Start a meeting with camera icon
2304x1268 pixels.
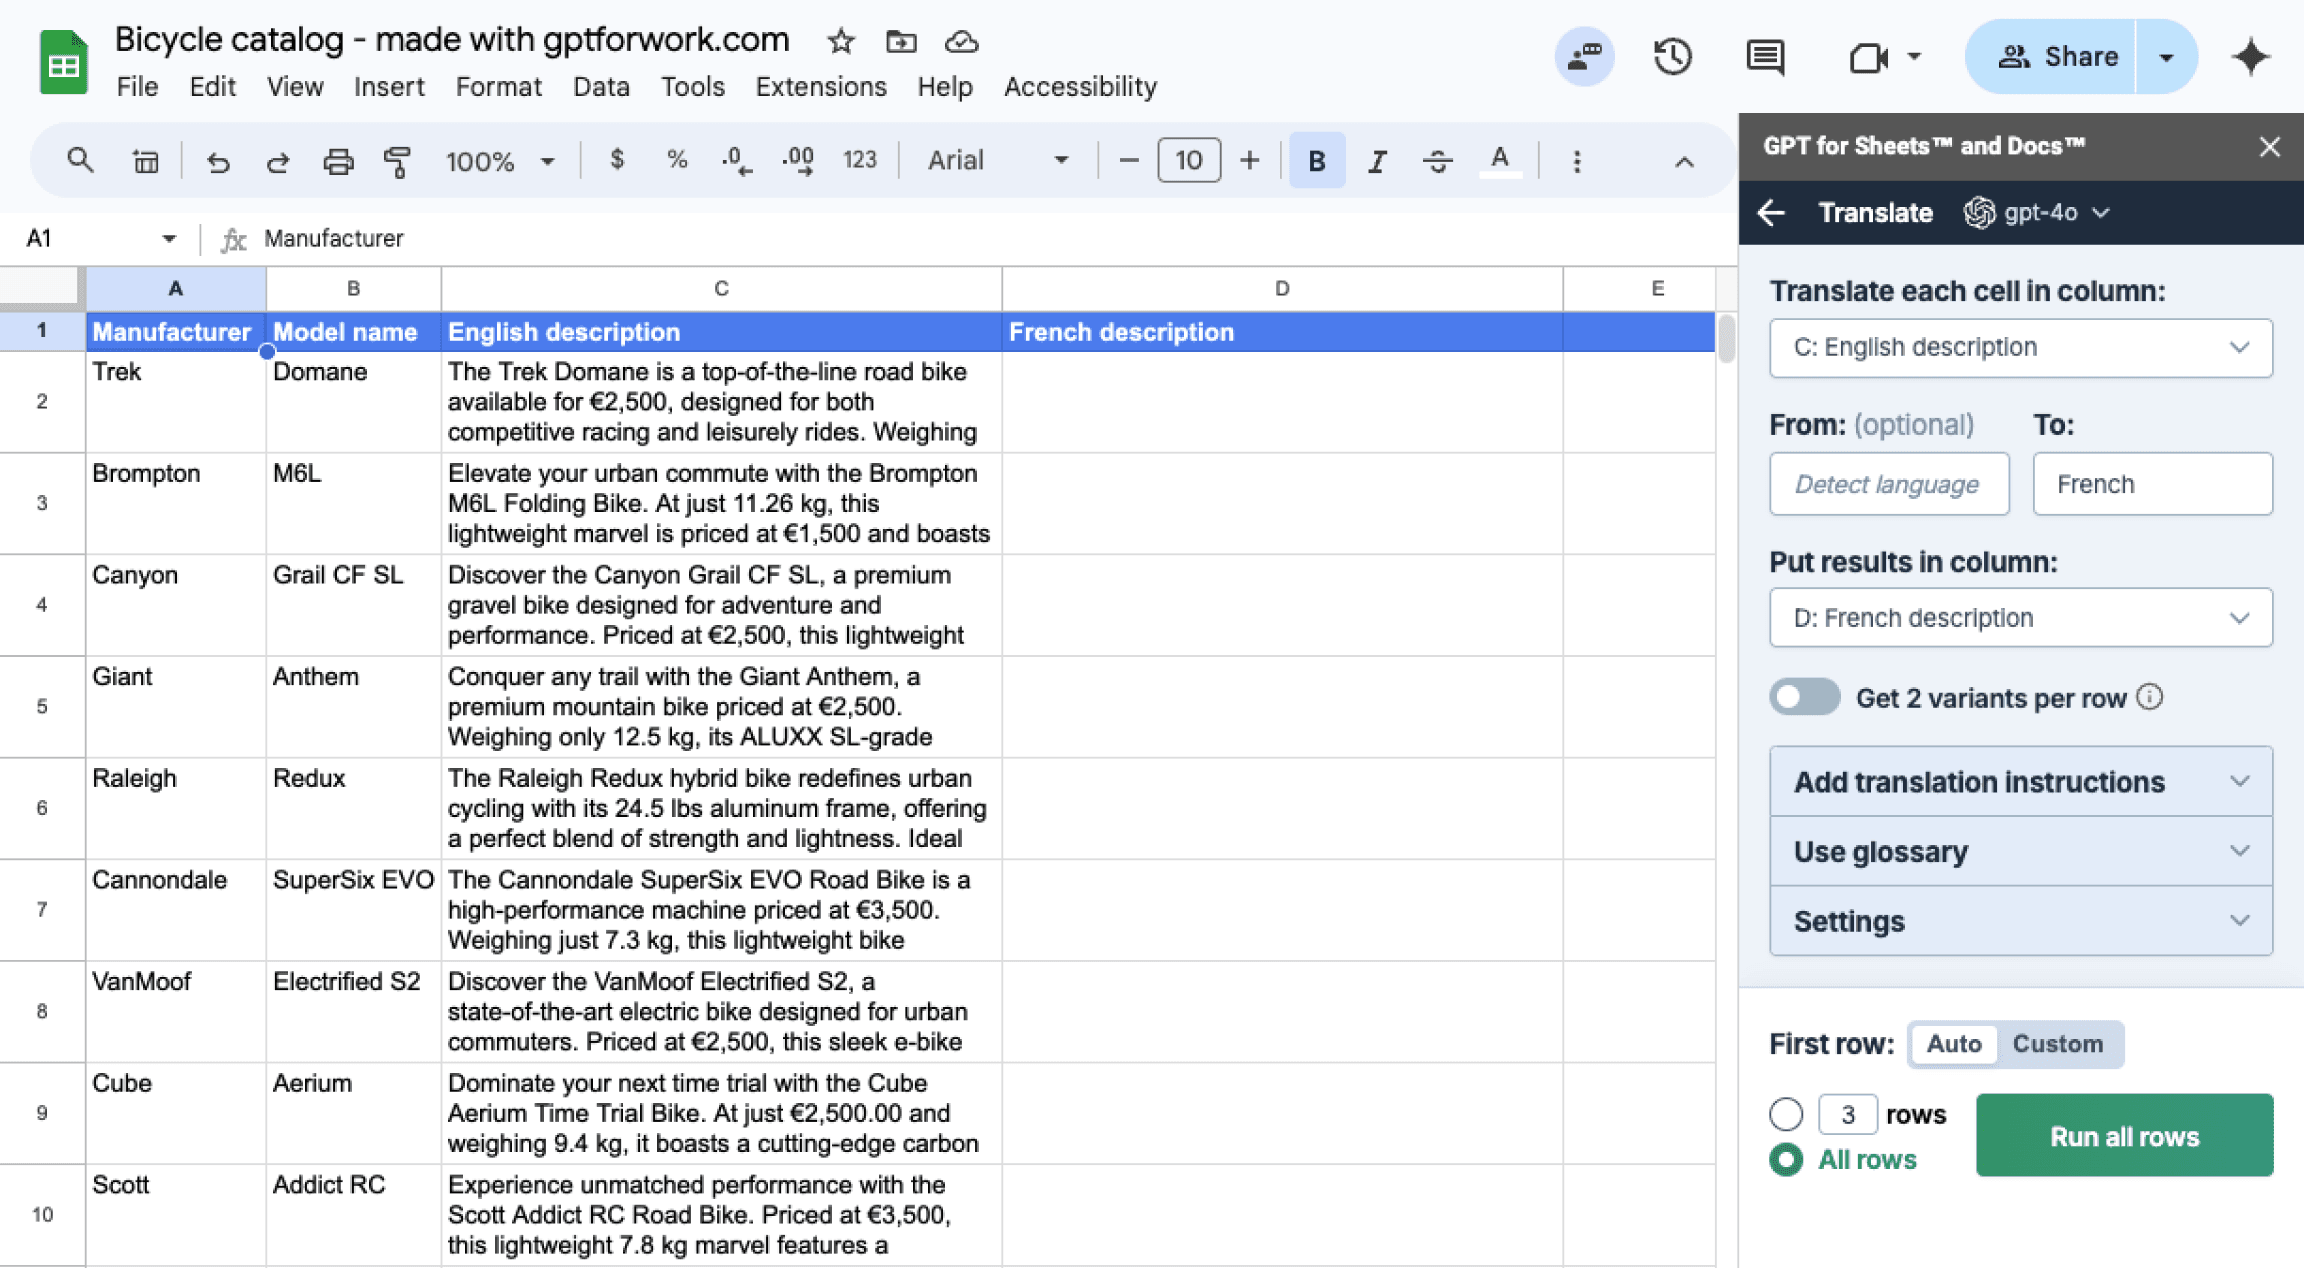[x=1867, y=57]
